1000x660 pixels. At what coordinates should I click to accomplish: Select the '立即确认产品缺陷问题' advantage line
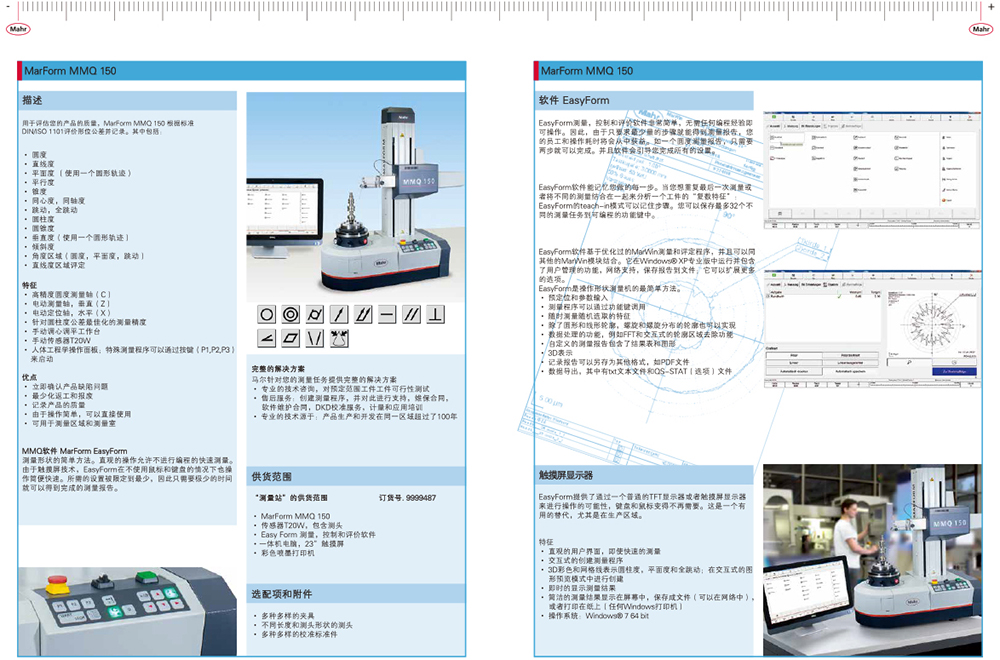pos(70,386)
